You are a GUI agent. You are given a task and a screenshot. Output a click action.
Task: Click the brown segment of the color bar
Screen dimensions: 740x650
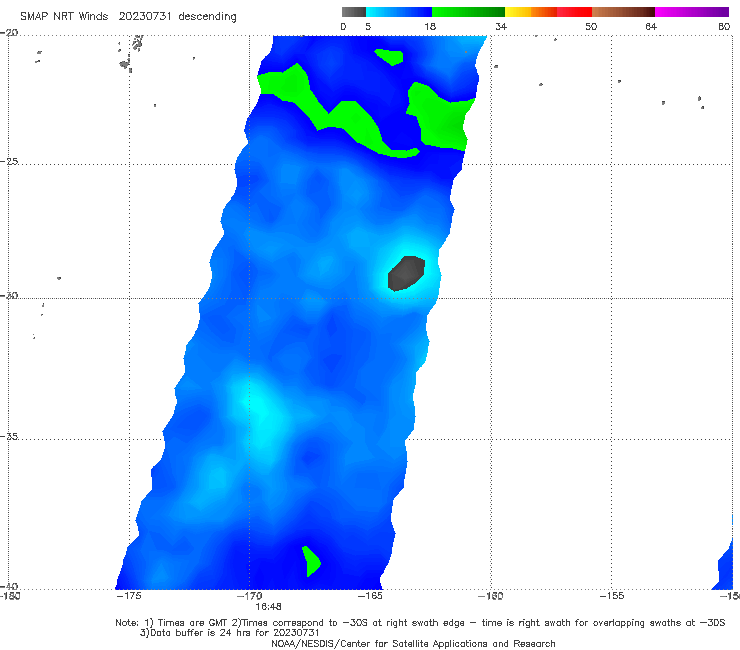(x=623, y=12)
